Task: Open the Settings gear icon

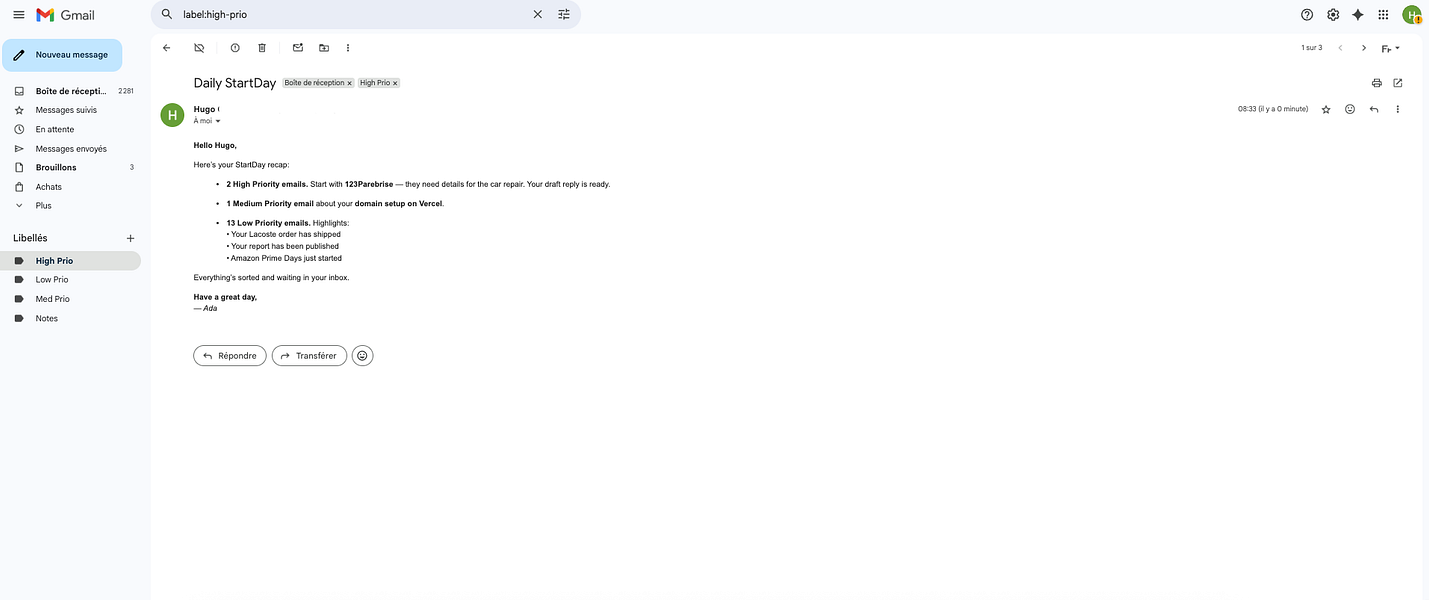Action: coord(1333,15)
